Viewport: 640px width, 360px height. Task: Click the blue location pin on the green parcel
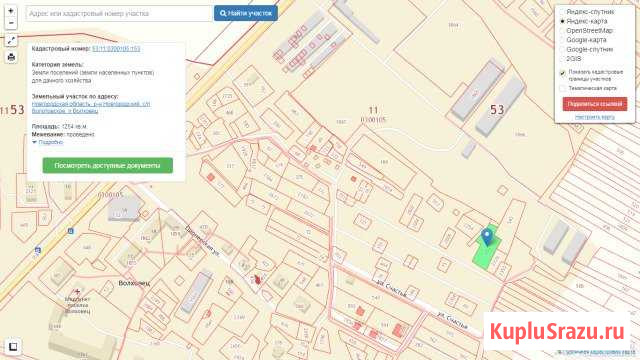pos(487,237)
